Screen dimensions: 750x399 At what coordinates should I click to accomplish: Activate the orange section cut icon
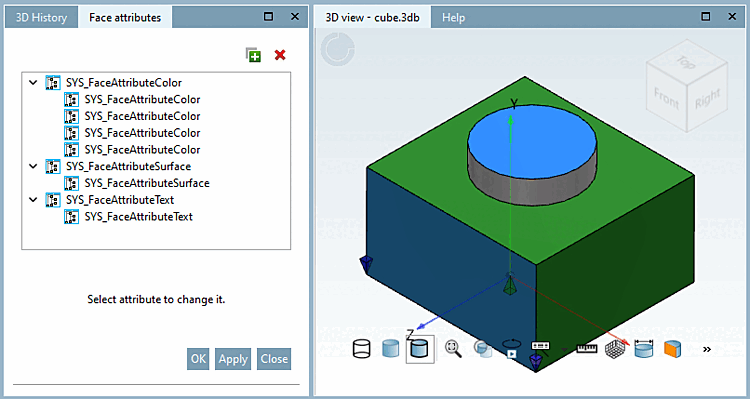673,349
